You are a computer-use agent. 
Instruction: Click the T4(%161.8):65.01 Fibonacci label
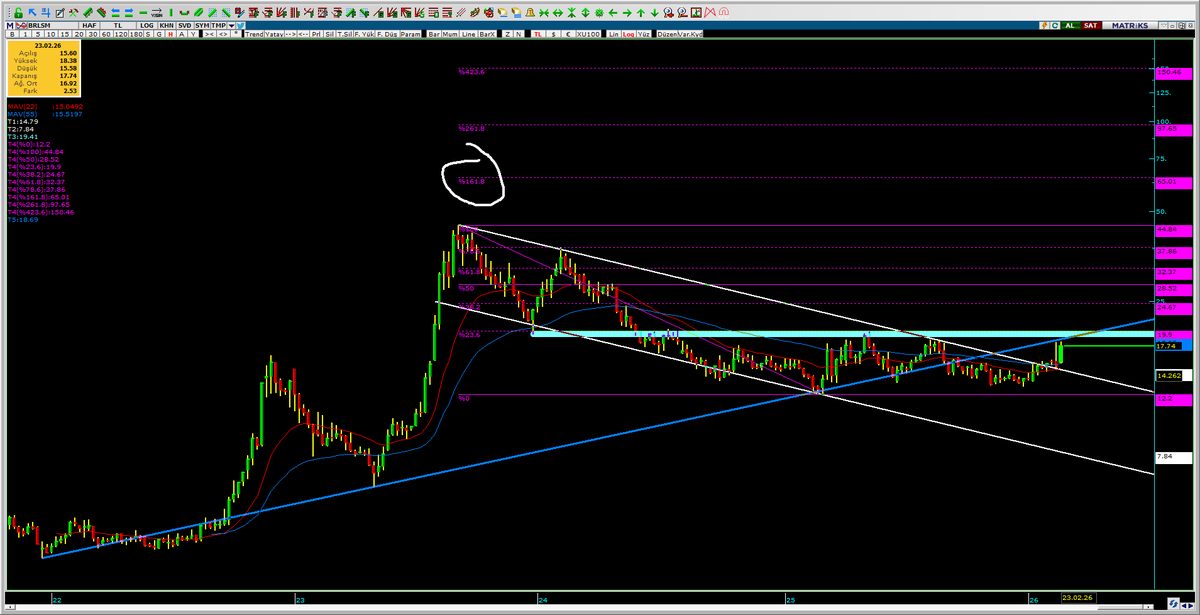[36, 198]
